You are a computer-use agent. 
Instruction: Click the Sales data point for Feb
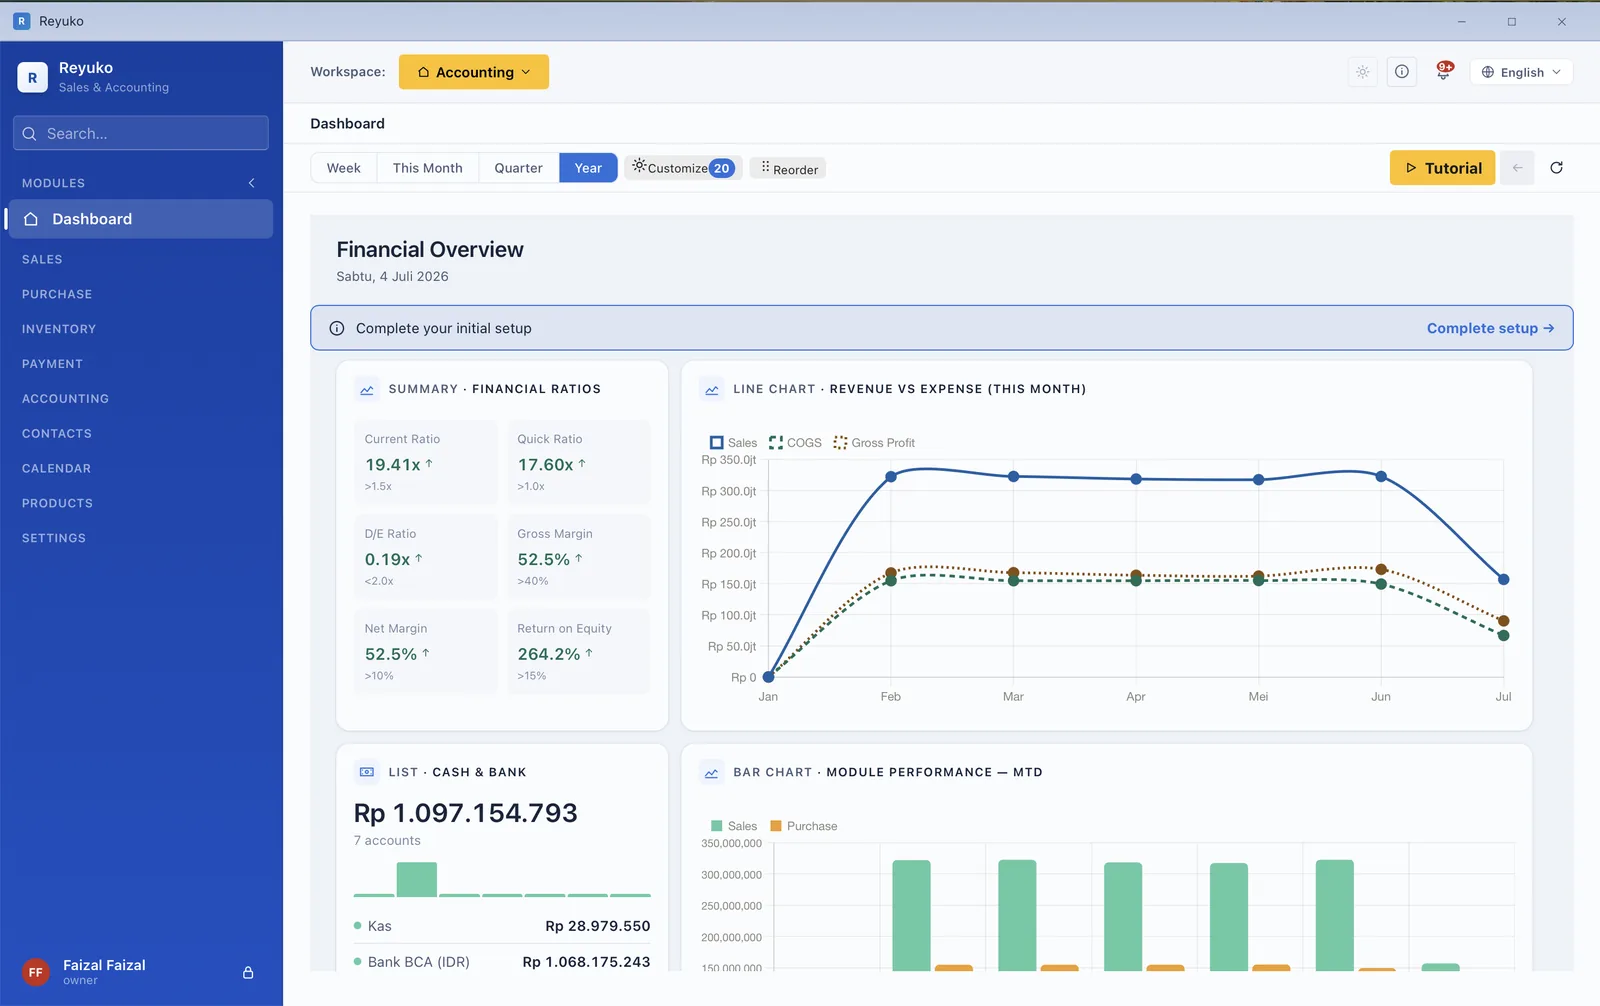click(891, 477)
